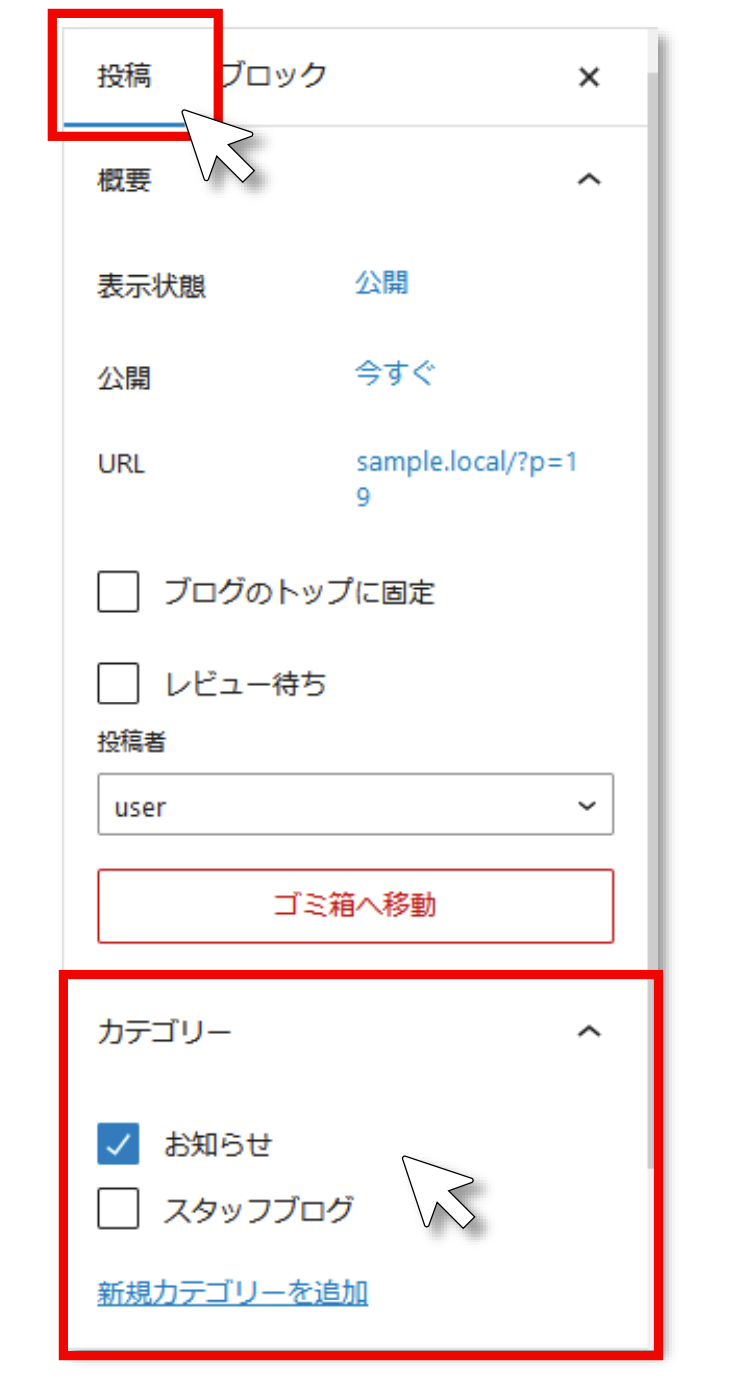Screen dimensions: 732x1383
Task: Tick the レビュー待ち checkbox
Action: pyautogui.click(x=118, y=685)
